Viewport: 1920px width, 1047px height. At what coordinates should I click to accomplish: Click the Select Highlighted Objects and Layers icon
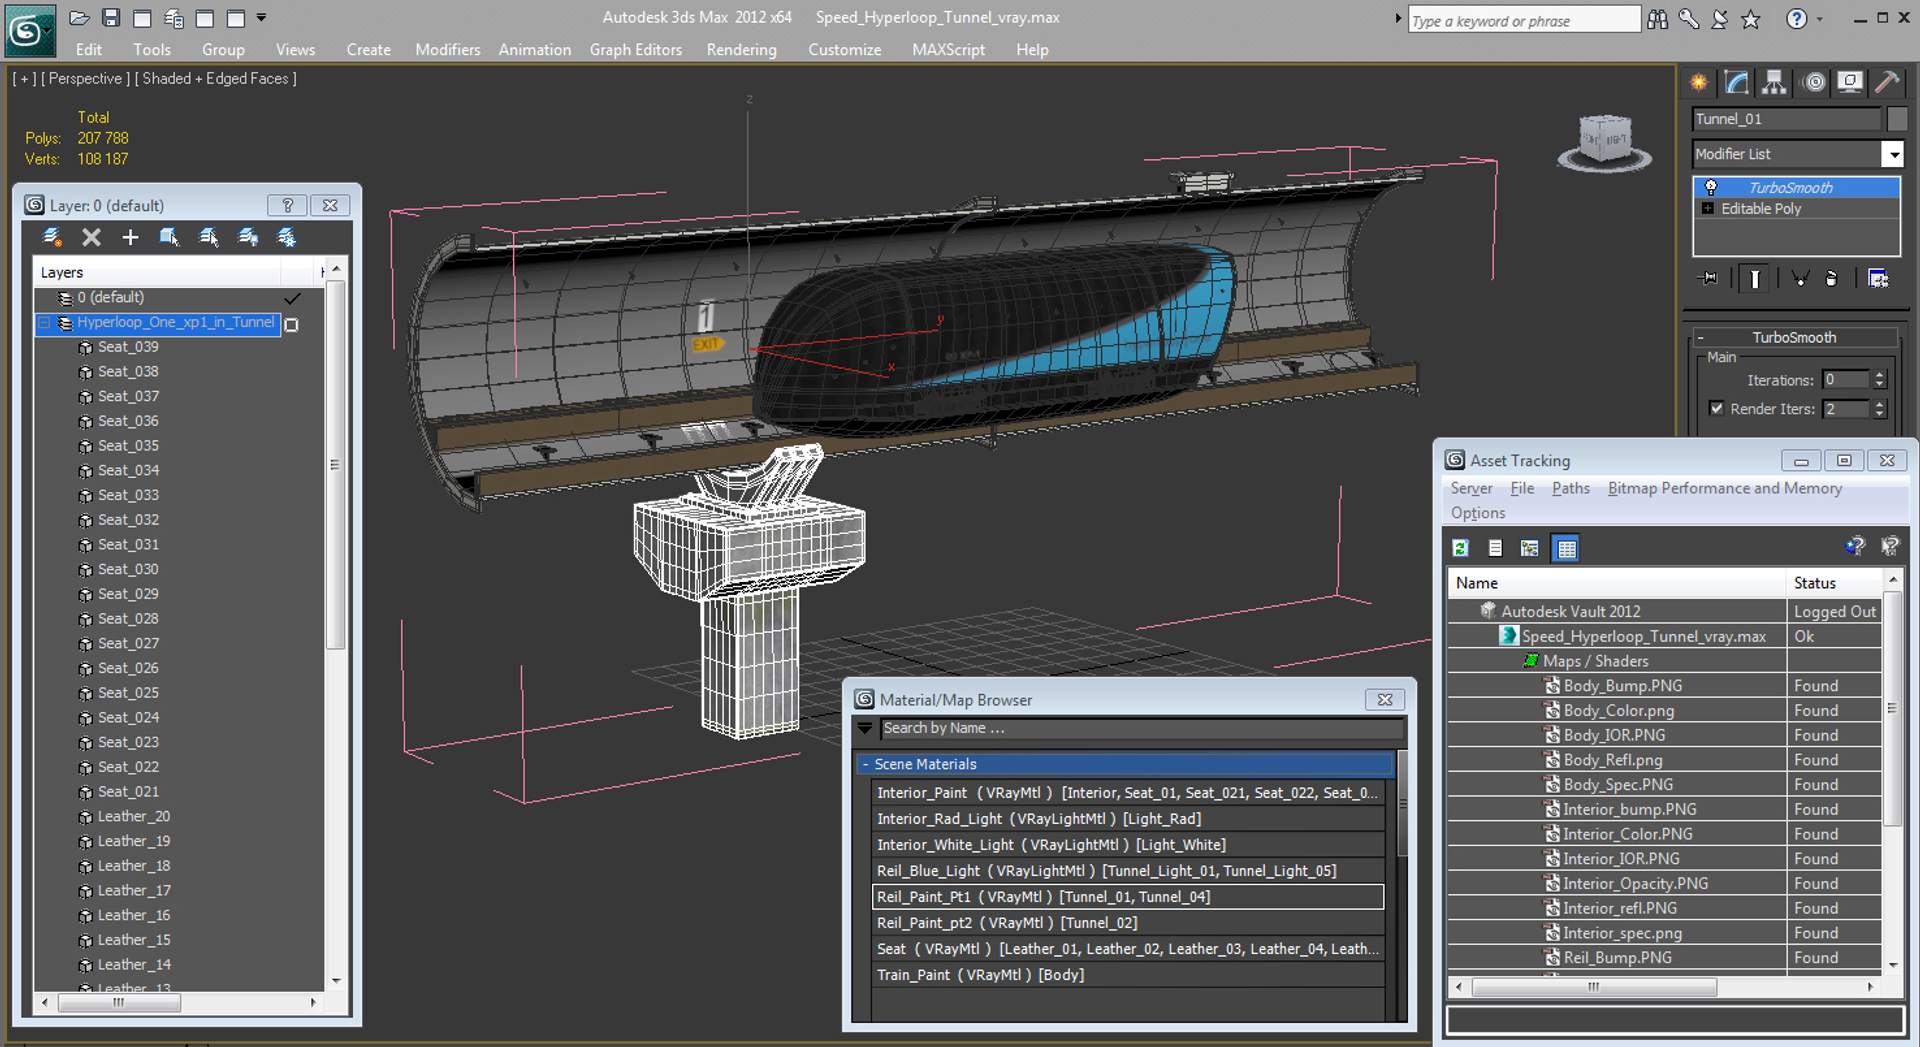pos(169,237)
